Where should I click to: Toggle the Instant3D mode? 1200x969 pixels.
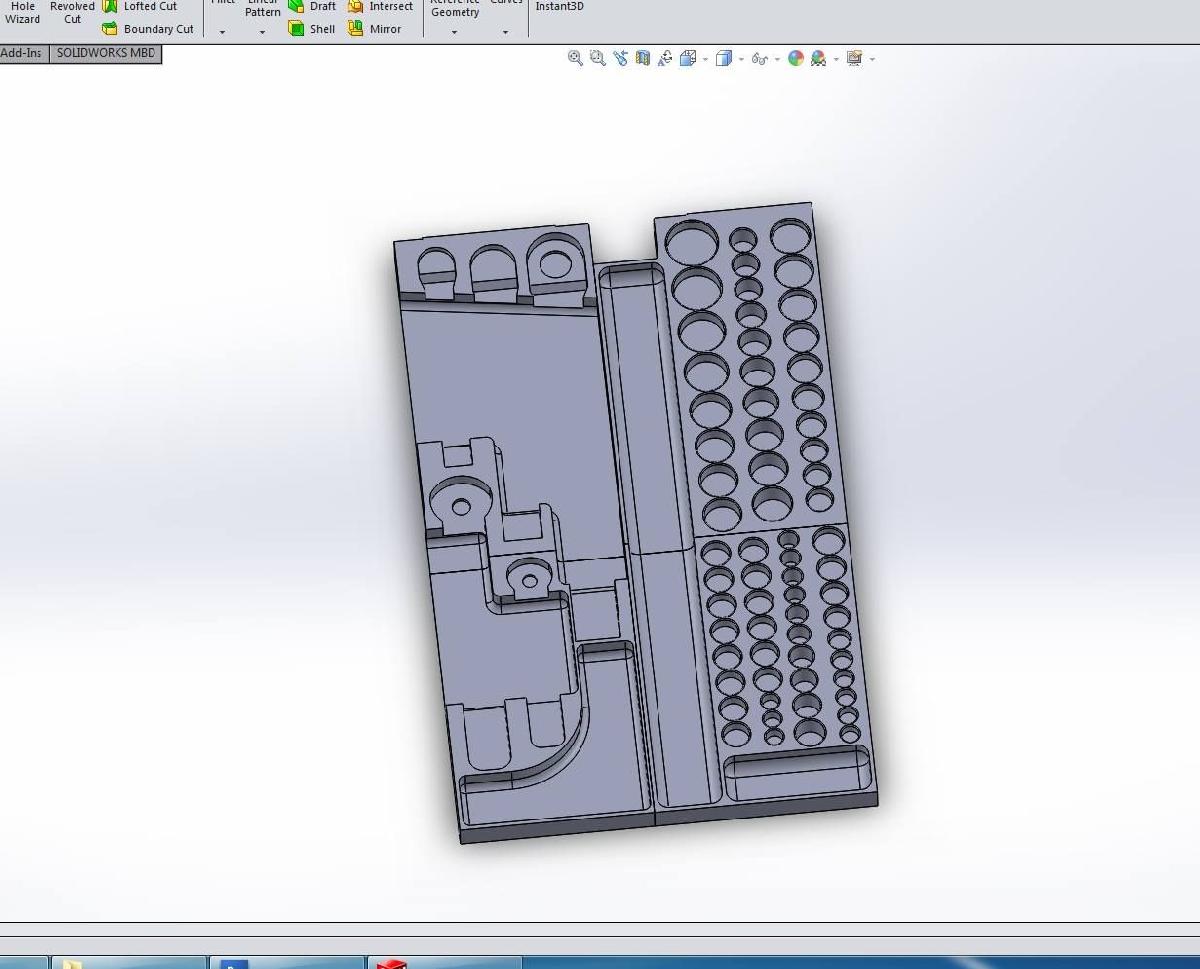(559, 6)
